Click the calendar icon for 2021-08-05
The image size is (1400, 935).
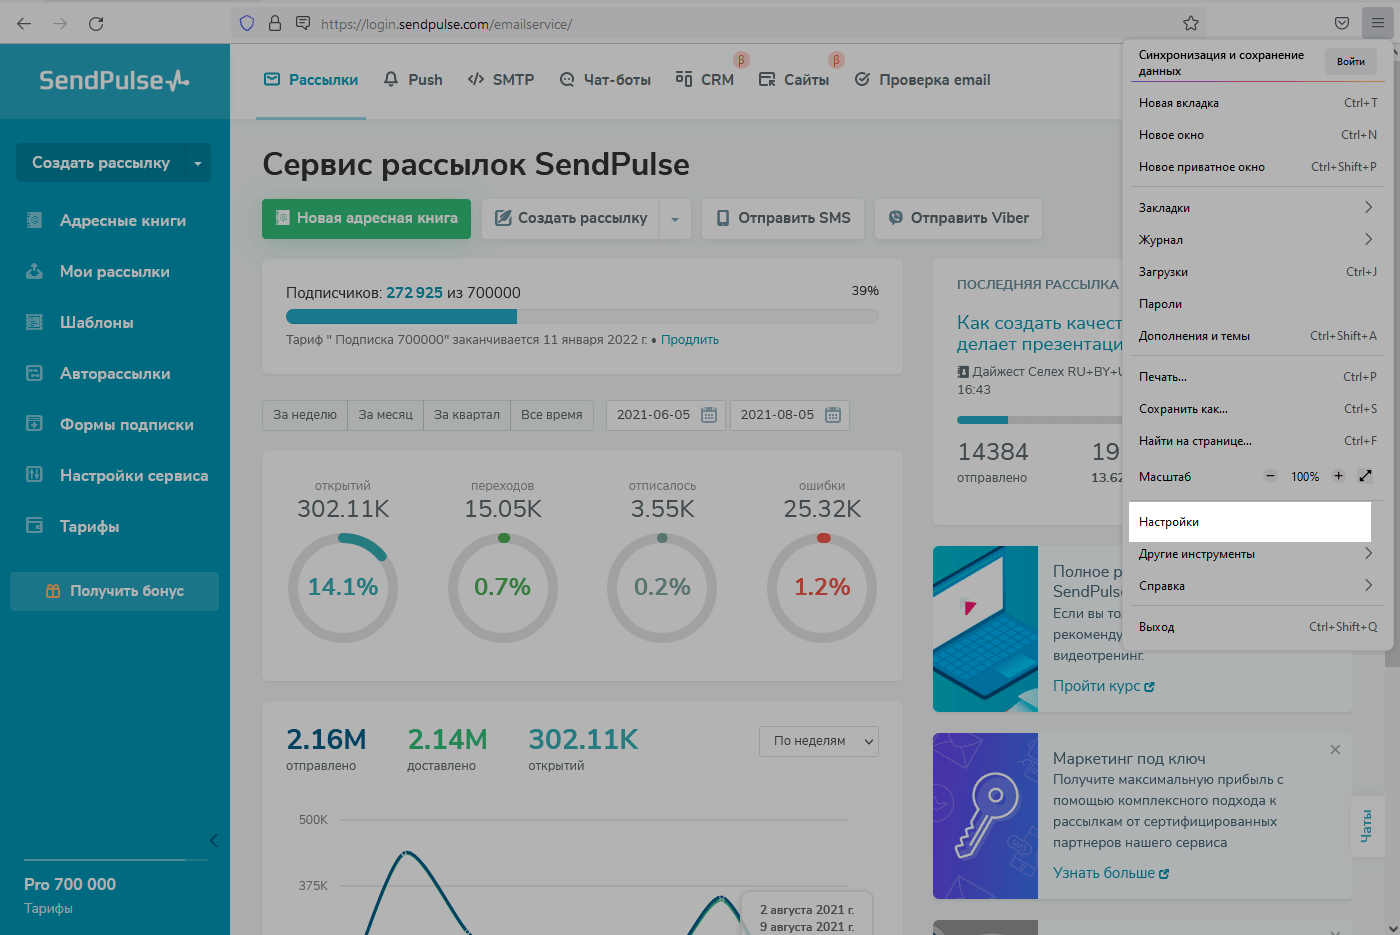coord(833,414)
